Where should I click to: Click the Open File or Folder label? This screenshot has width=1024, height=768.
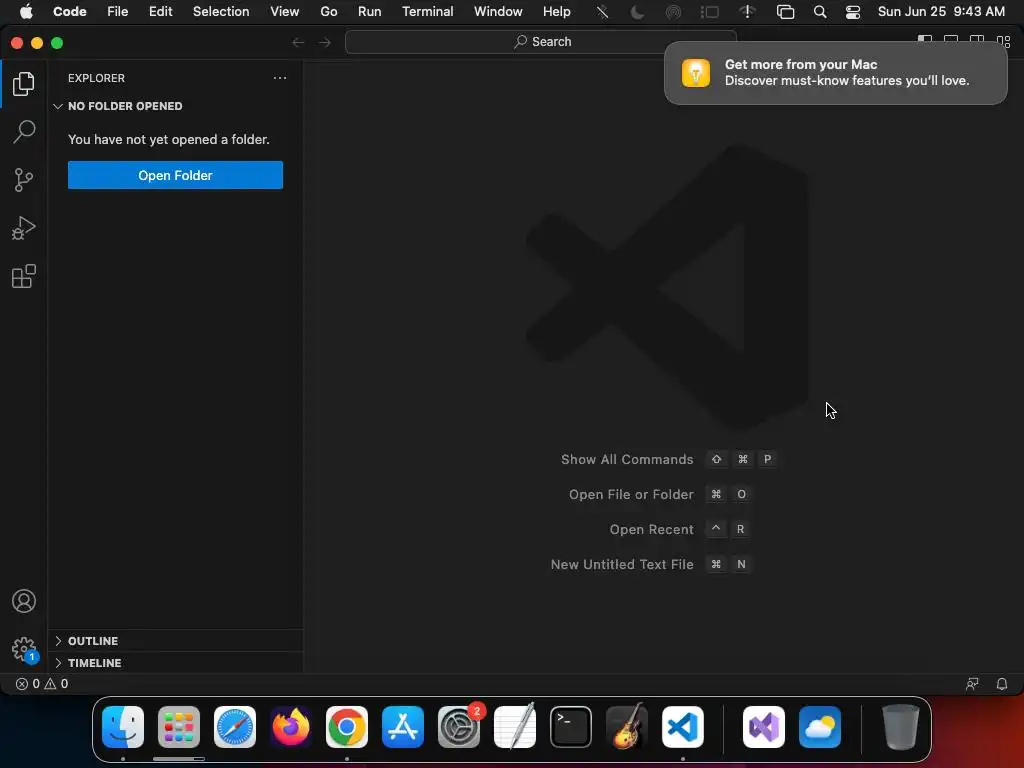pos(632,494)
